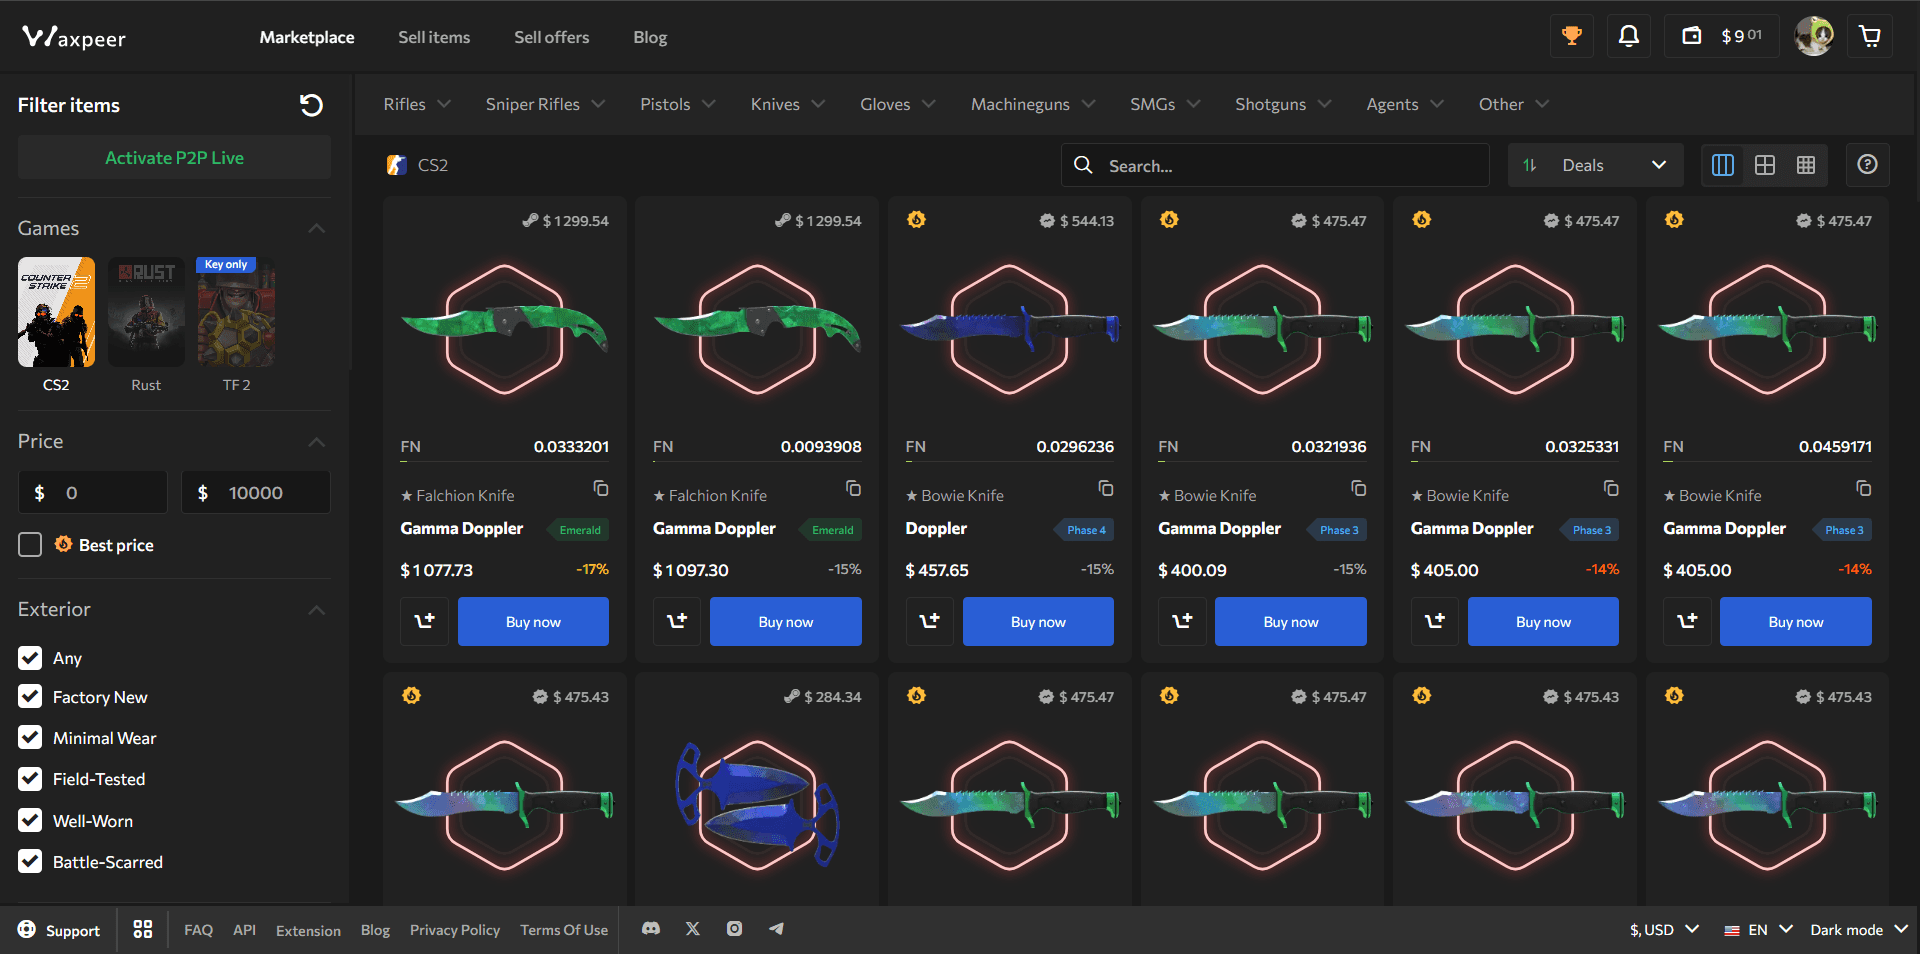Click the user profile avatar
The width and height of the screenshot is (1920, 954).
(1813, 37)
